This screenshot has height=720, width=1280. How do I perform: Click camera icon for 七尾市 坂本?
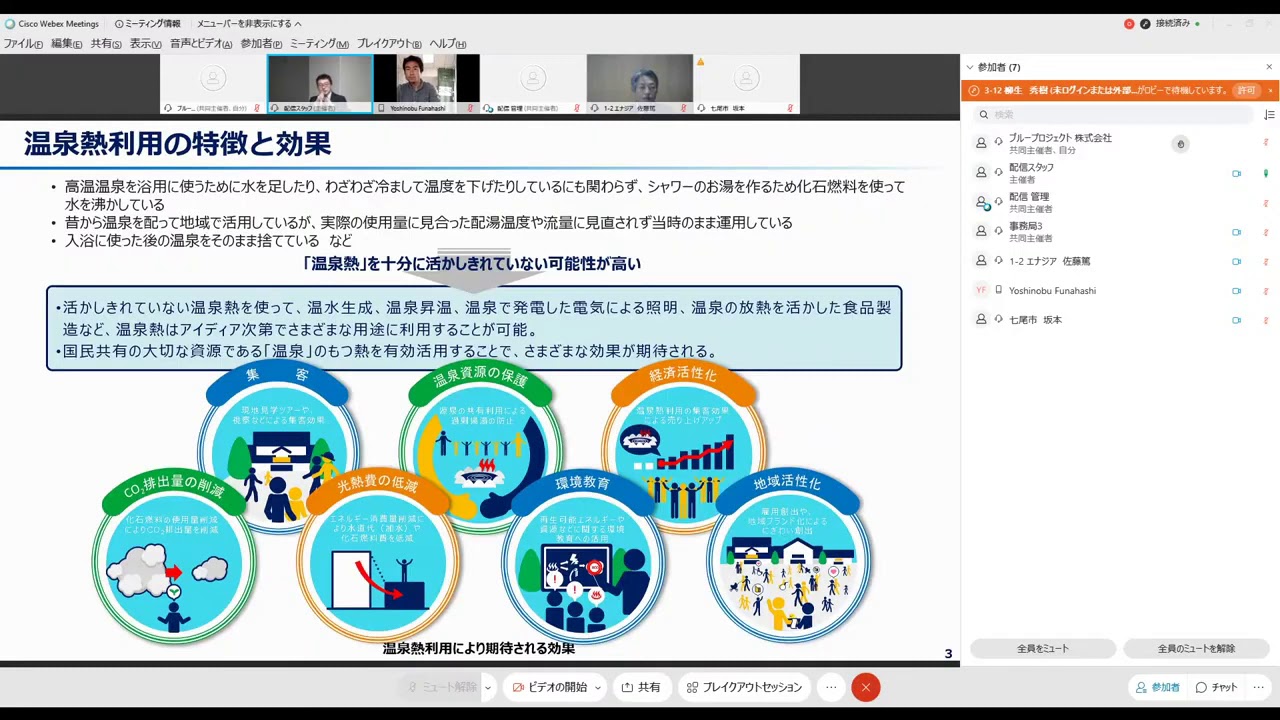(x=1237, y=320)
